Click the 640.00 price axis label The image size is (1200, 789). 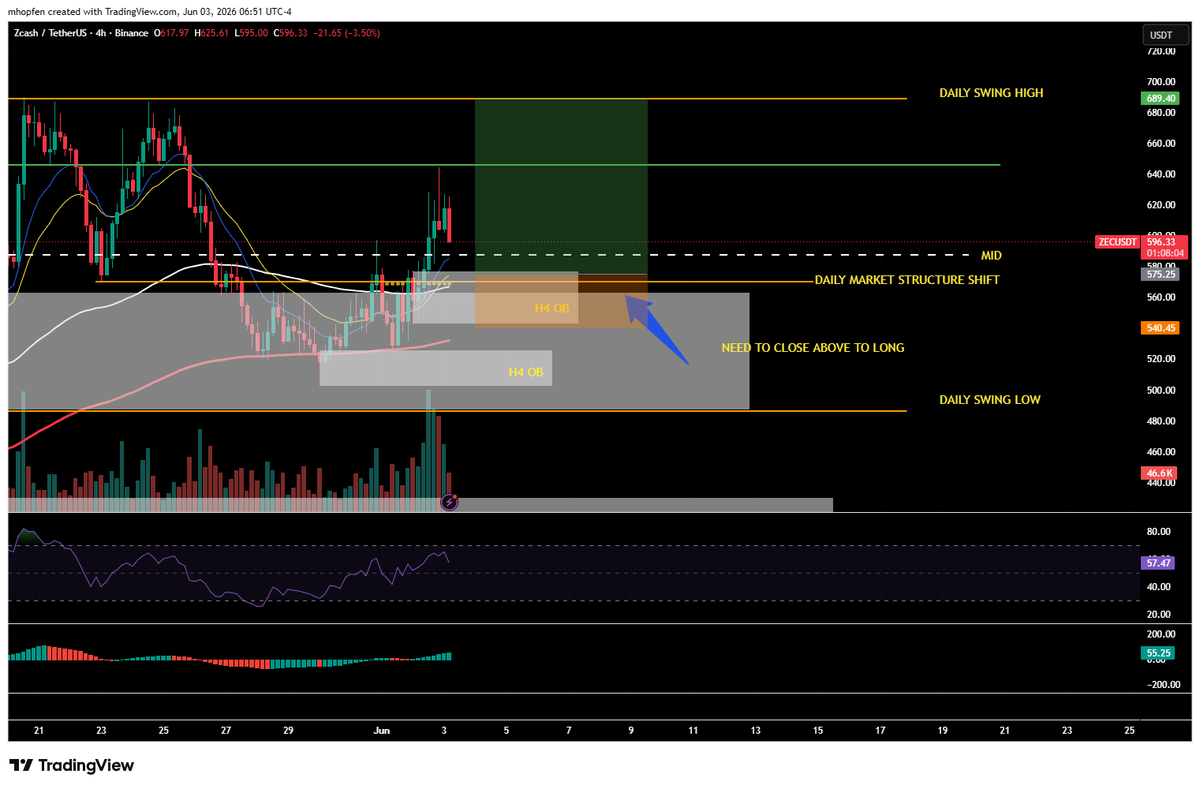[x=1161, y=175]
